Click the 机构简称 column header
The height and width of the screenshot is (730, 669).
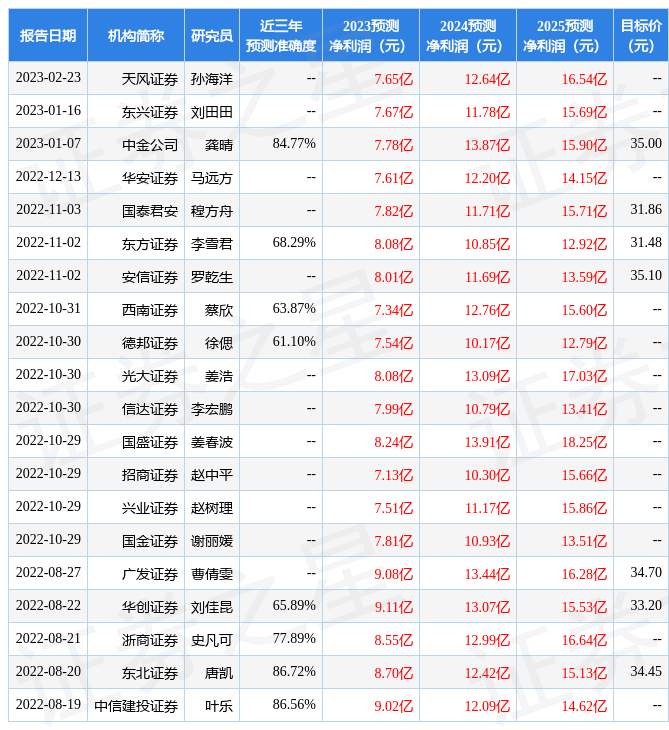[136, 35]
